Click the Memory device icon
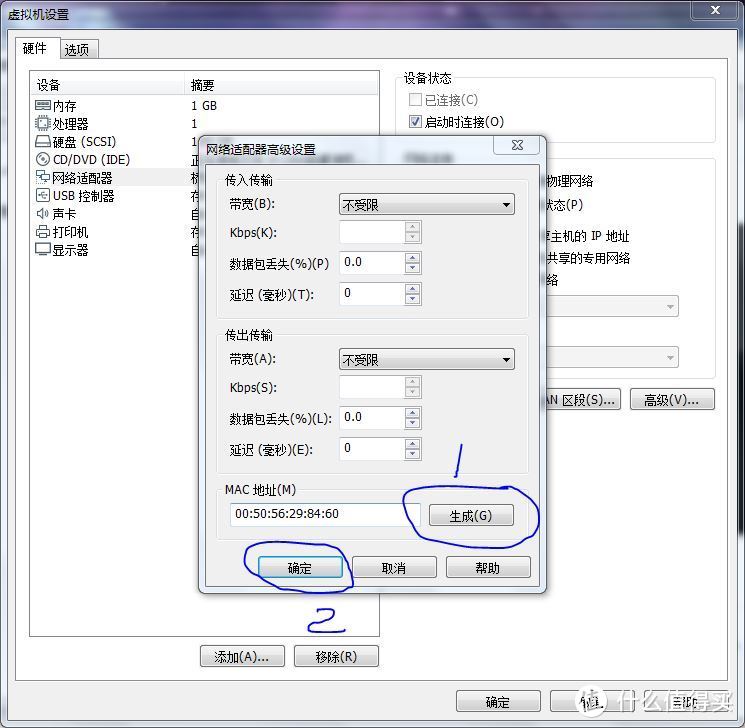745x728 pixels. 43,105
